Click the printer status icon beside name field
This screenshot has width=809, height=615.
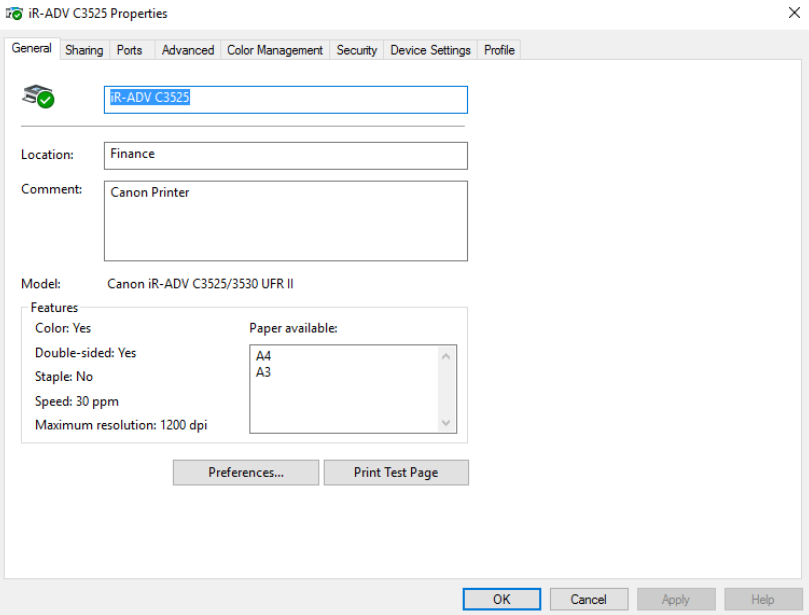(x=38, y=96)
